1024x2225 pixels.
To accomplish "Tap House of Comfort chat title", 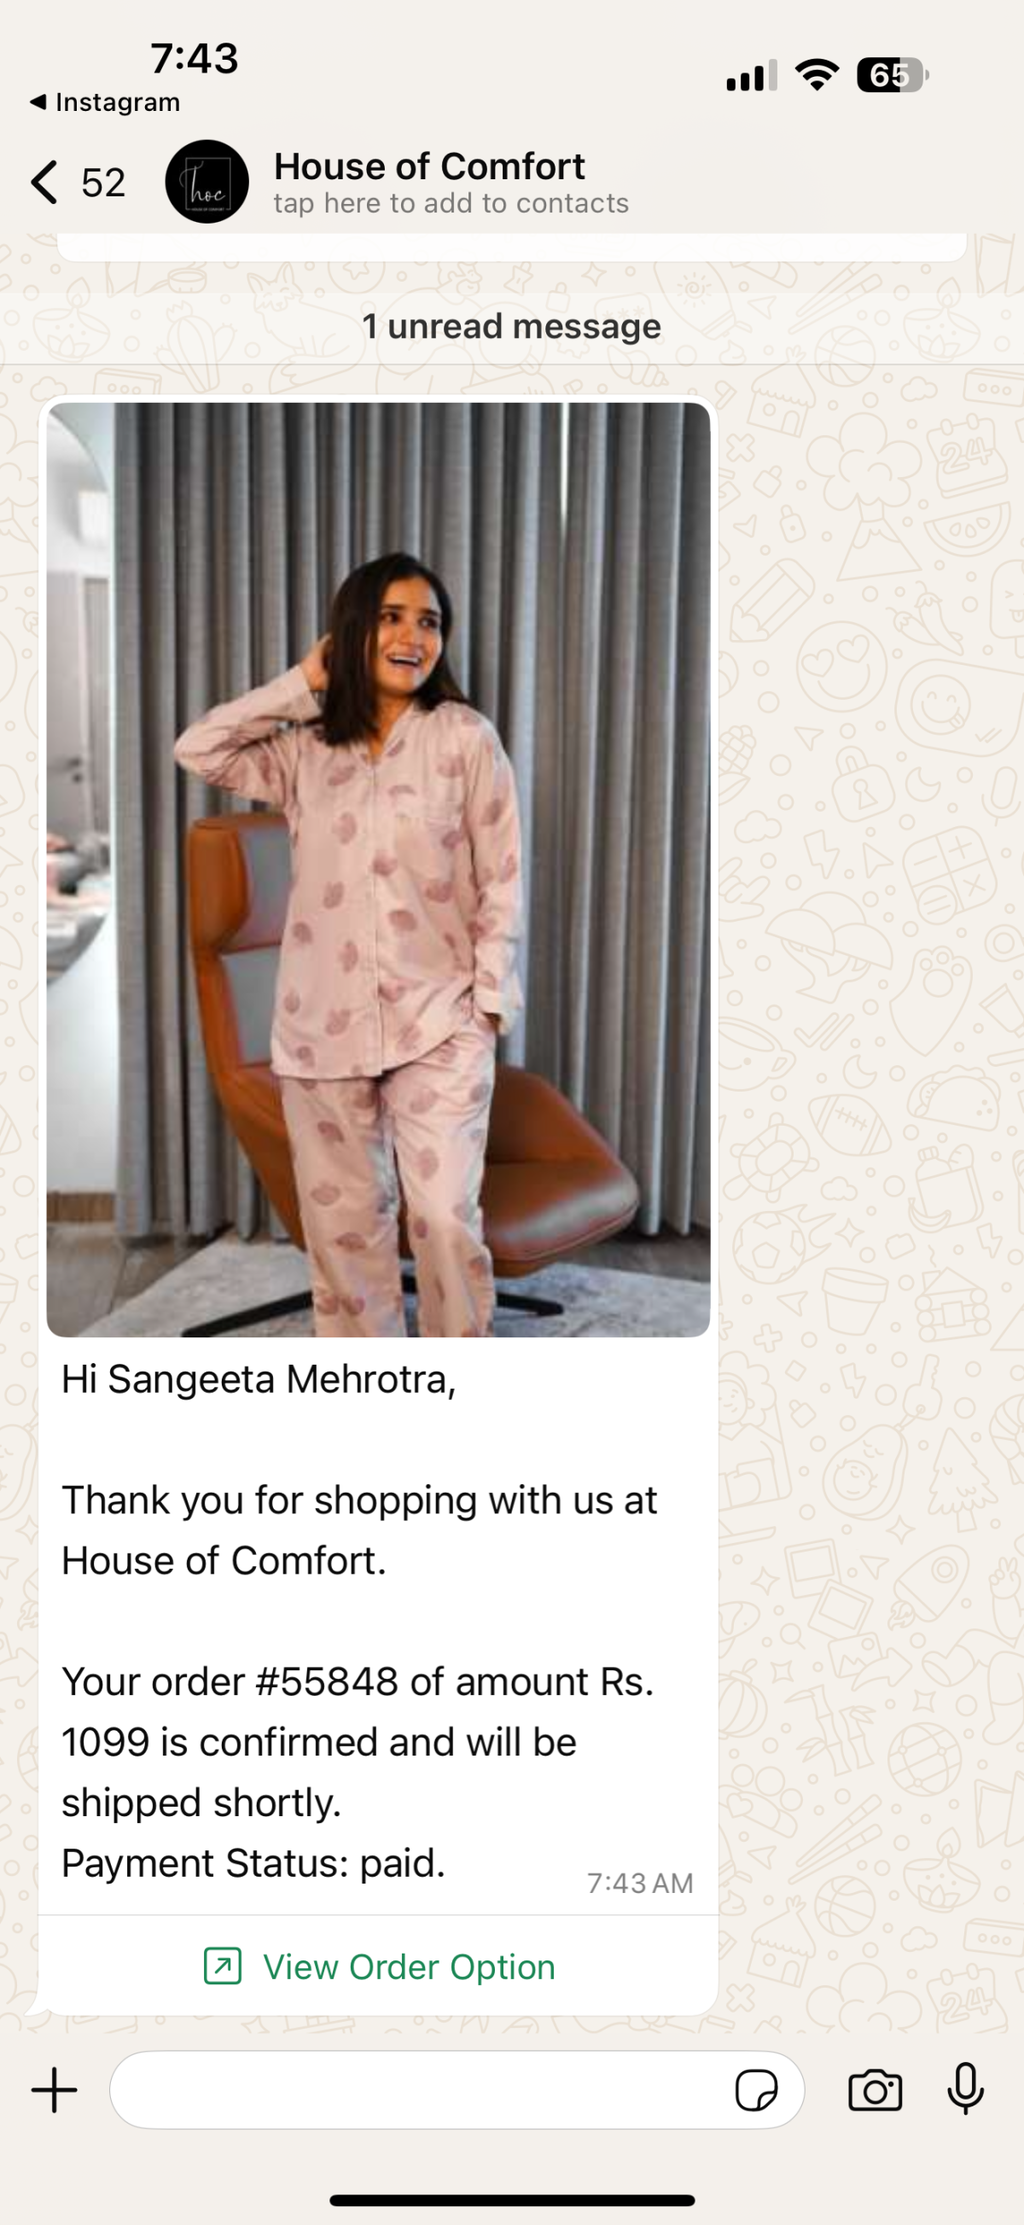I will coord(429,166).
